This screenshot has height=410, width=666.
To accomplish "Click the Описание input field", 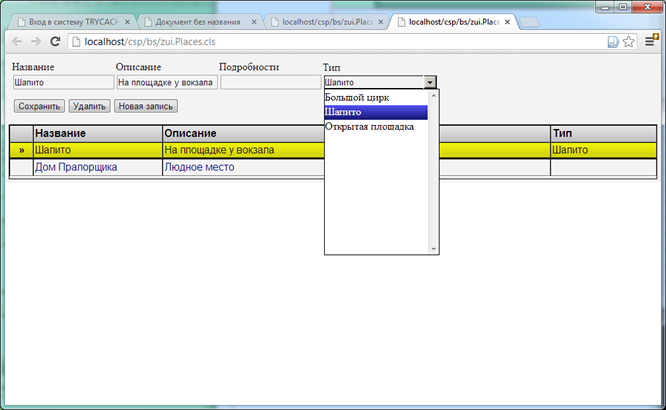I will 167,82.
